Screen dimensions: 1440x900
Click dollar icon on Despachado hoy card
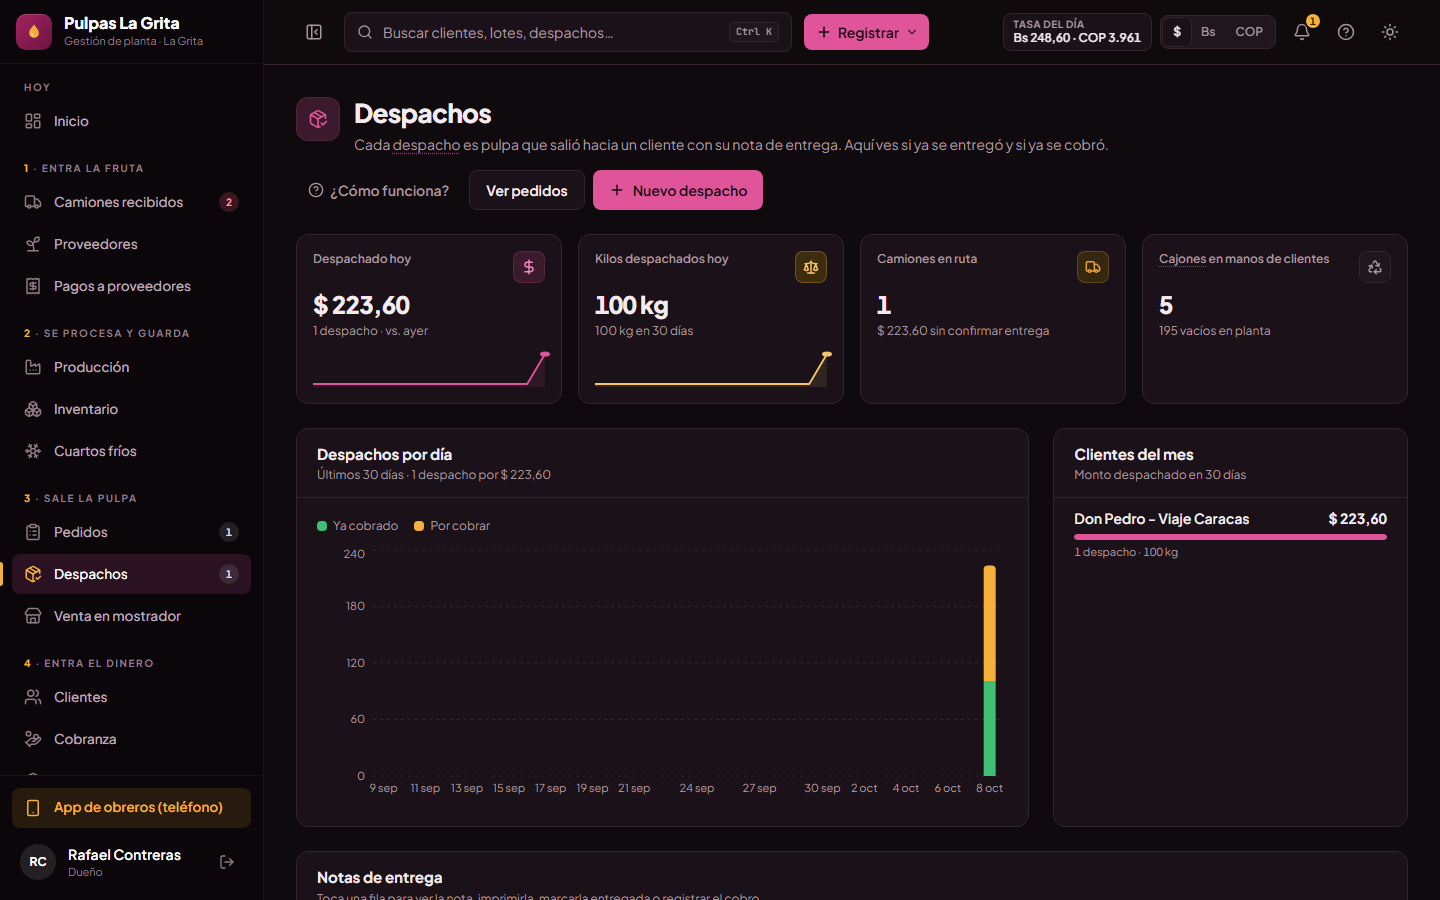tap(529, 267)
